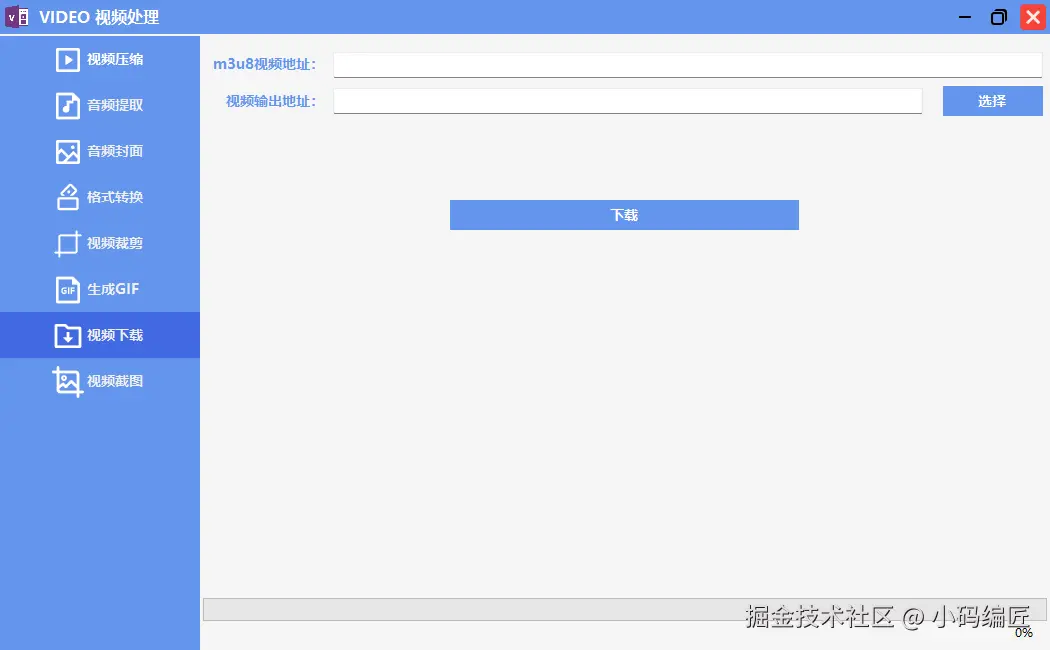Click 选择 to choose output folder

pos(992,101)
